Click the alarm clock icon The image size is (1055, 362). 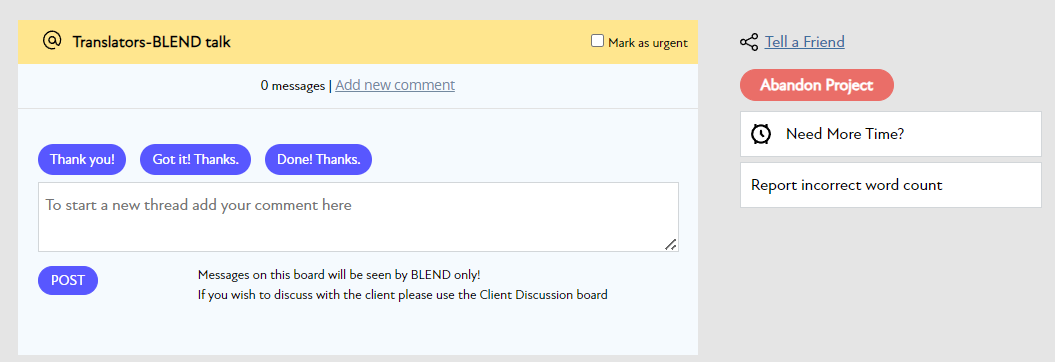pyautogui.click(x=761, y=134)
